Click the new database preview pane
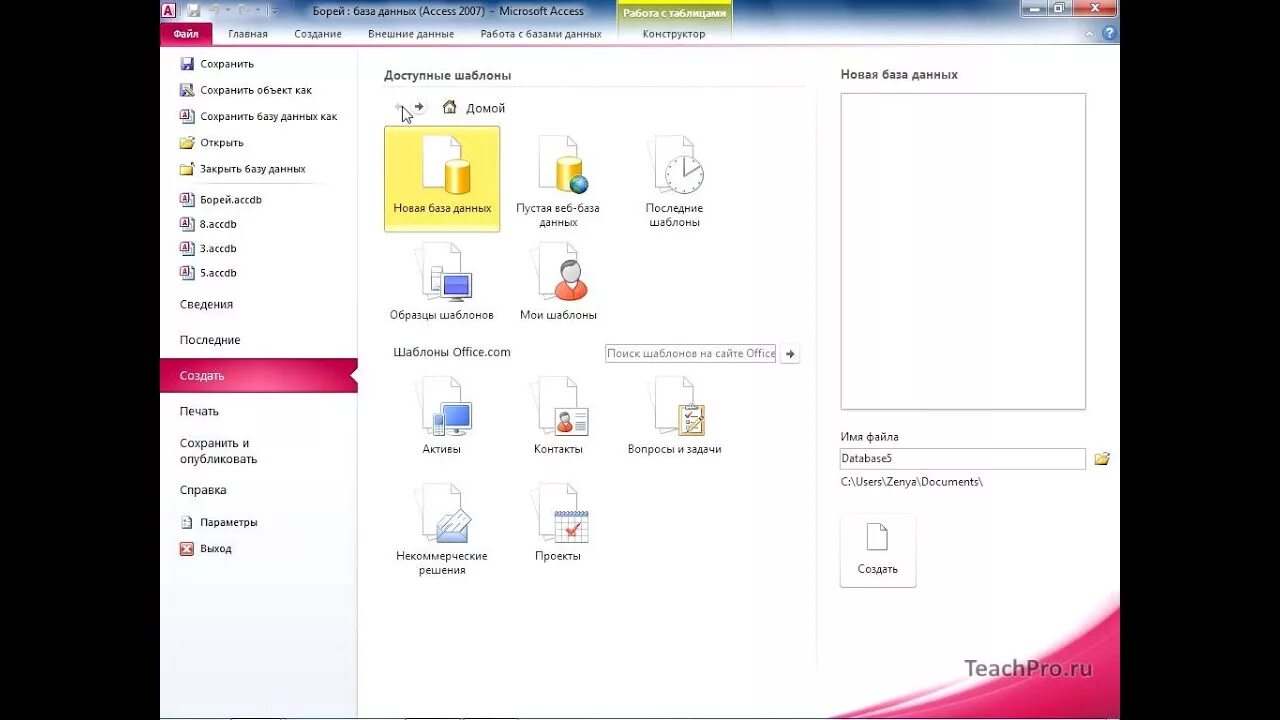1280x720 pixels. point(963,251)
